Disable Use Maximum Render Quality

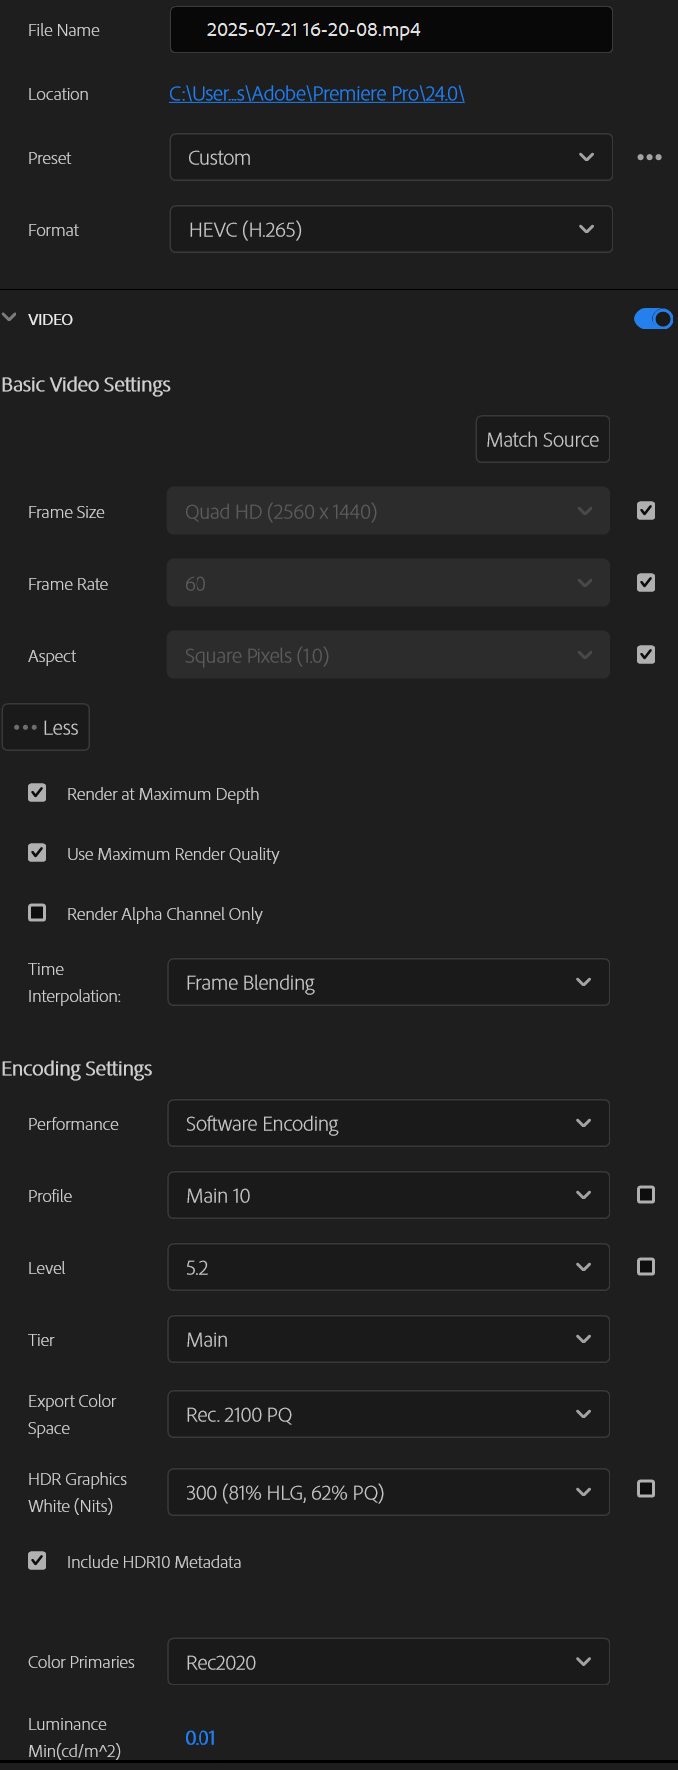click(37, 852)
